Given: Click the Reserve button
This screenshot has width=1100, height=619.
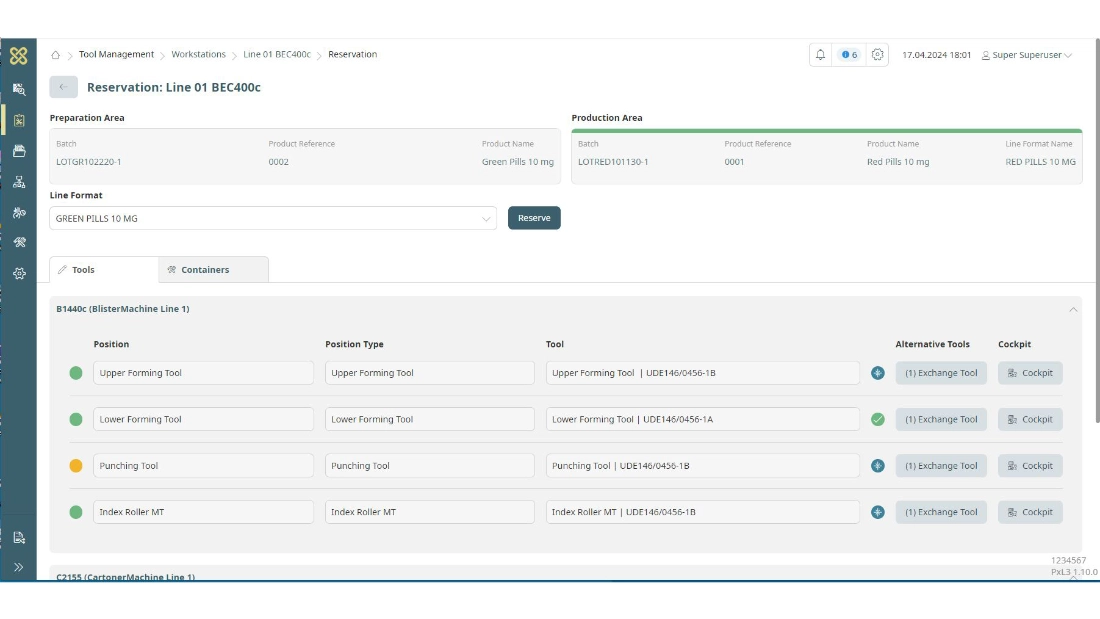Looking at the screenshot, I should point(534,217).
